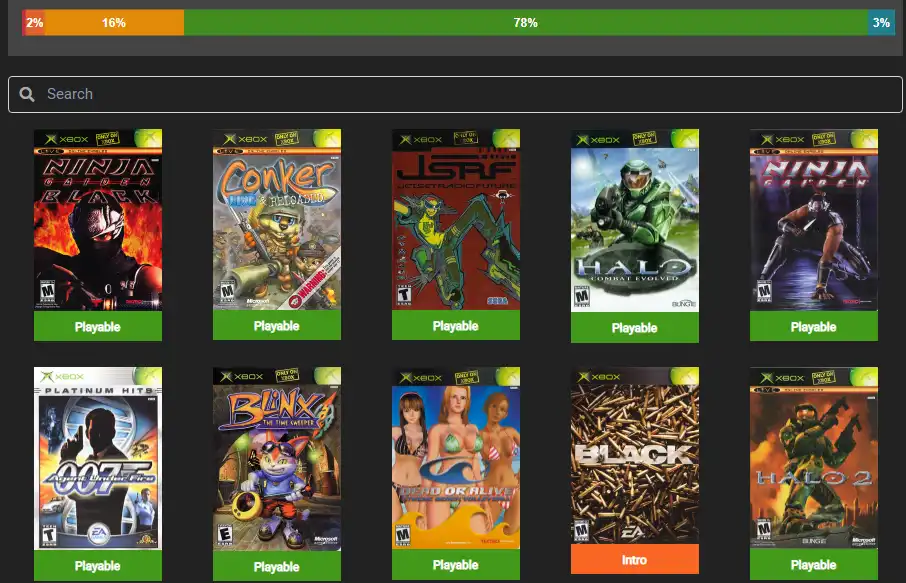
Task: Select the 3% blue progress segment
Action: 881,23
